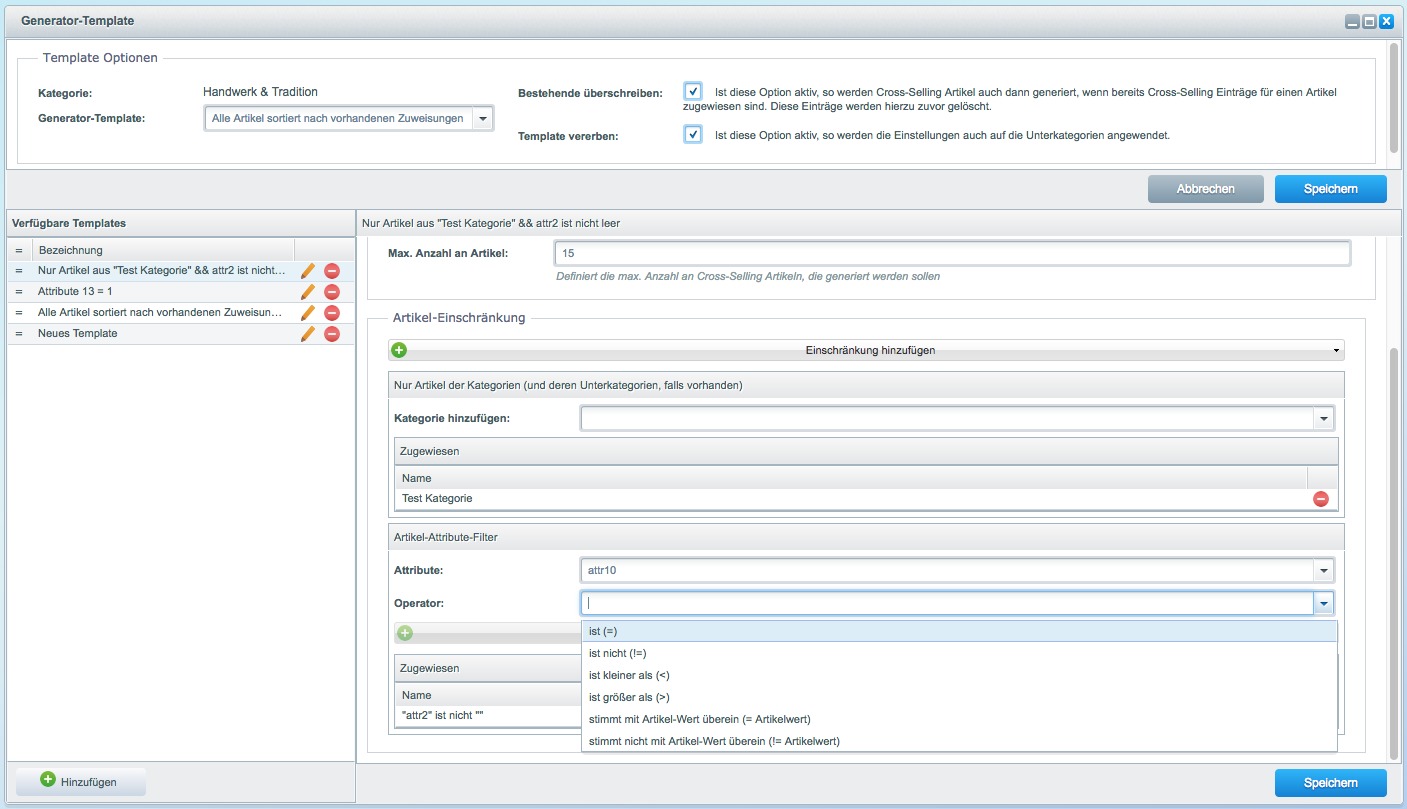Expand the 'Einschränkung hinzufügen' menu arrow
Screen dimensions: 1407x809
(1337, 351)
